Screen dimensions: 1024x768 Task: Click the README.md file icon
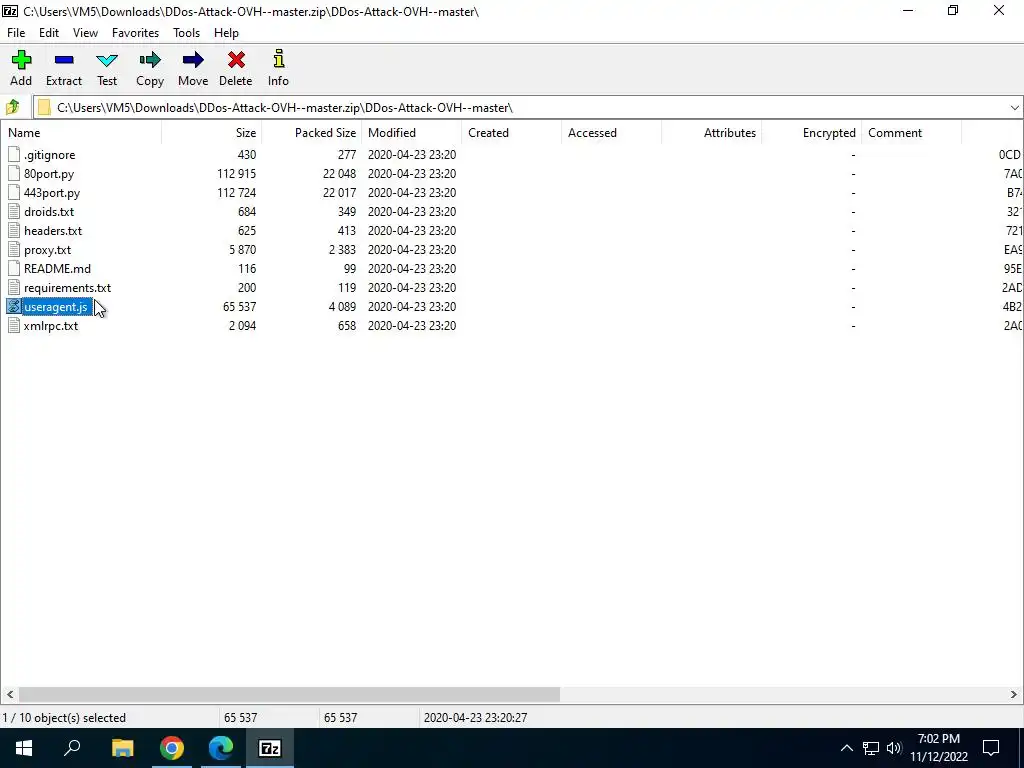[x=14, y=268]
